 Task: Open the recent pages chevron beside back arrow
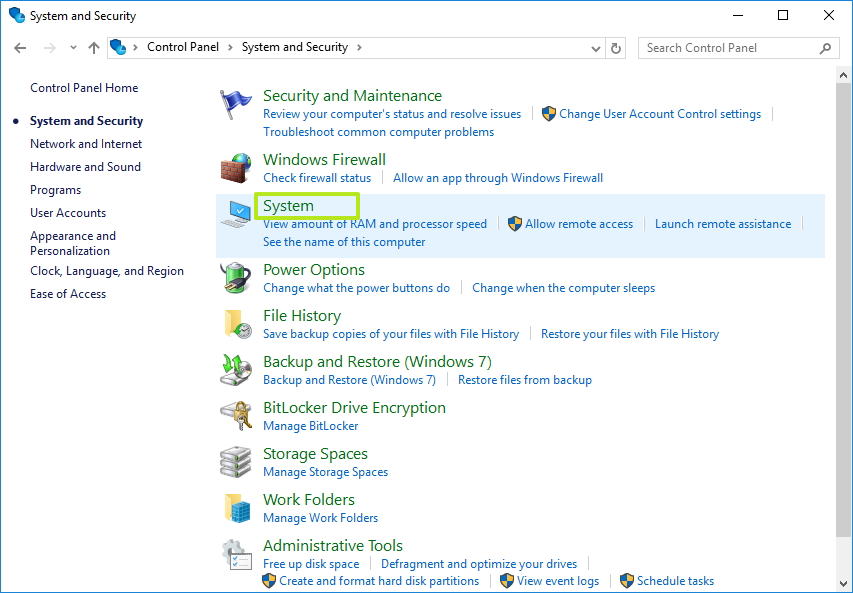tap(72, 47)
